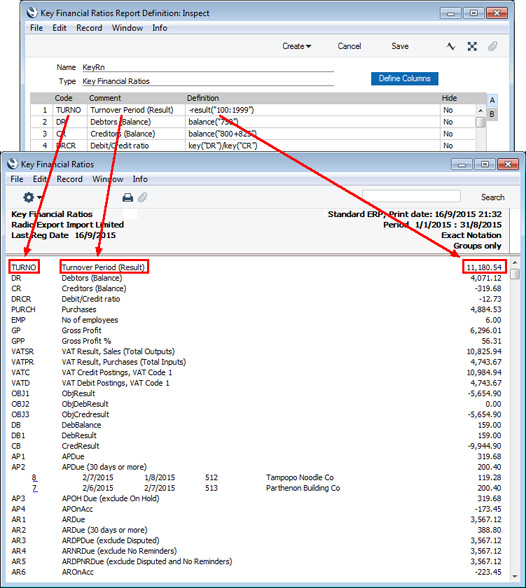Click app logo icon in Report Definition title bar

pyautogui.click(x=32, y=13)
